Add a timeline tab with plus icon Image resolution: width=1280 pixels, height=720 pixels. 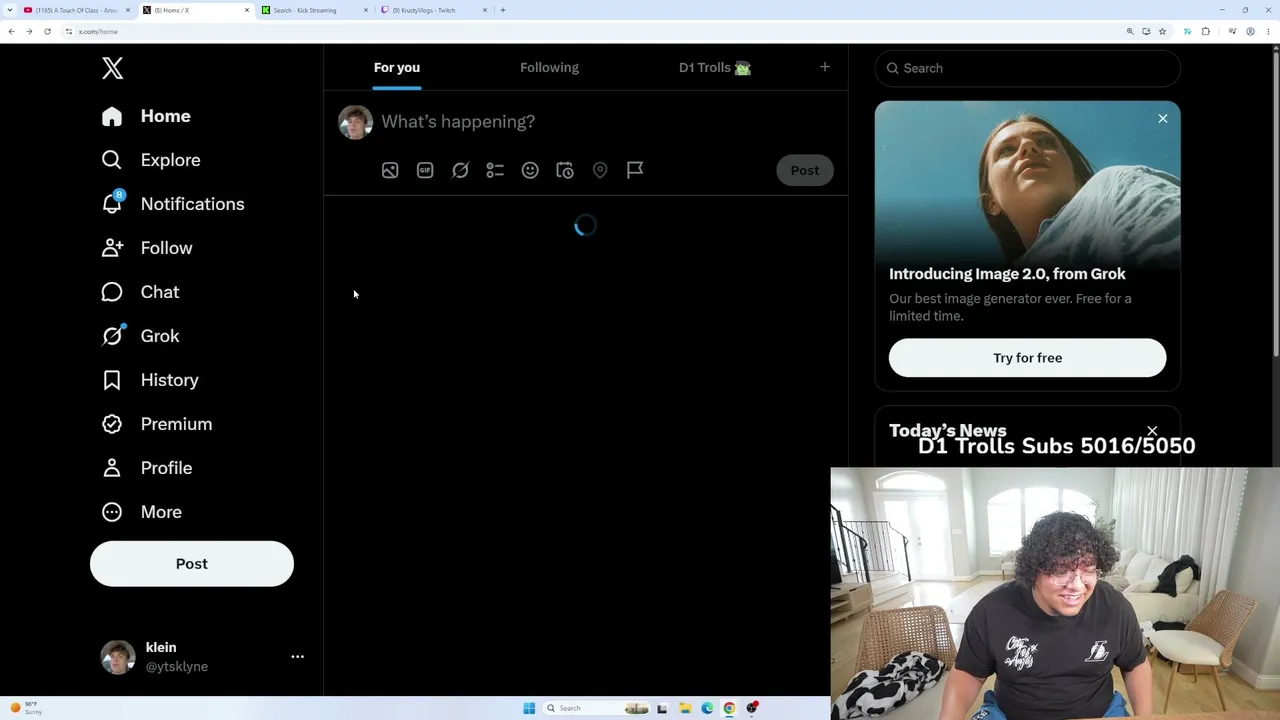click(x=825, y=67)
